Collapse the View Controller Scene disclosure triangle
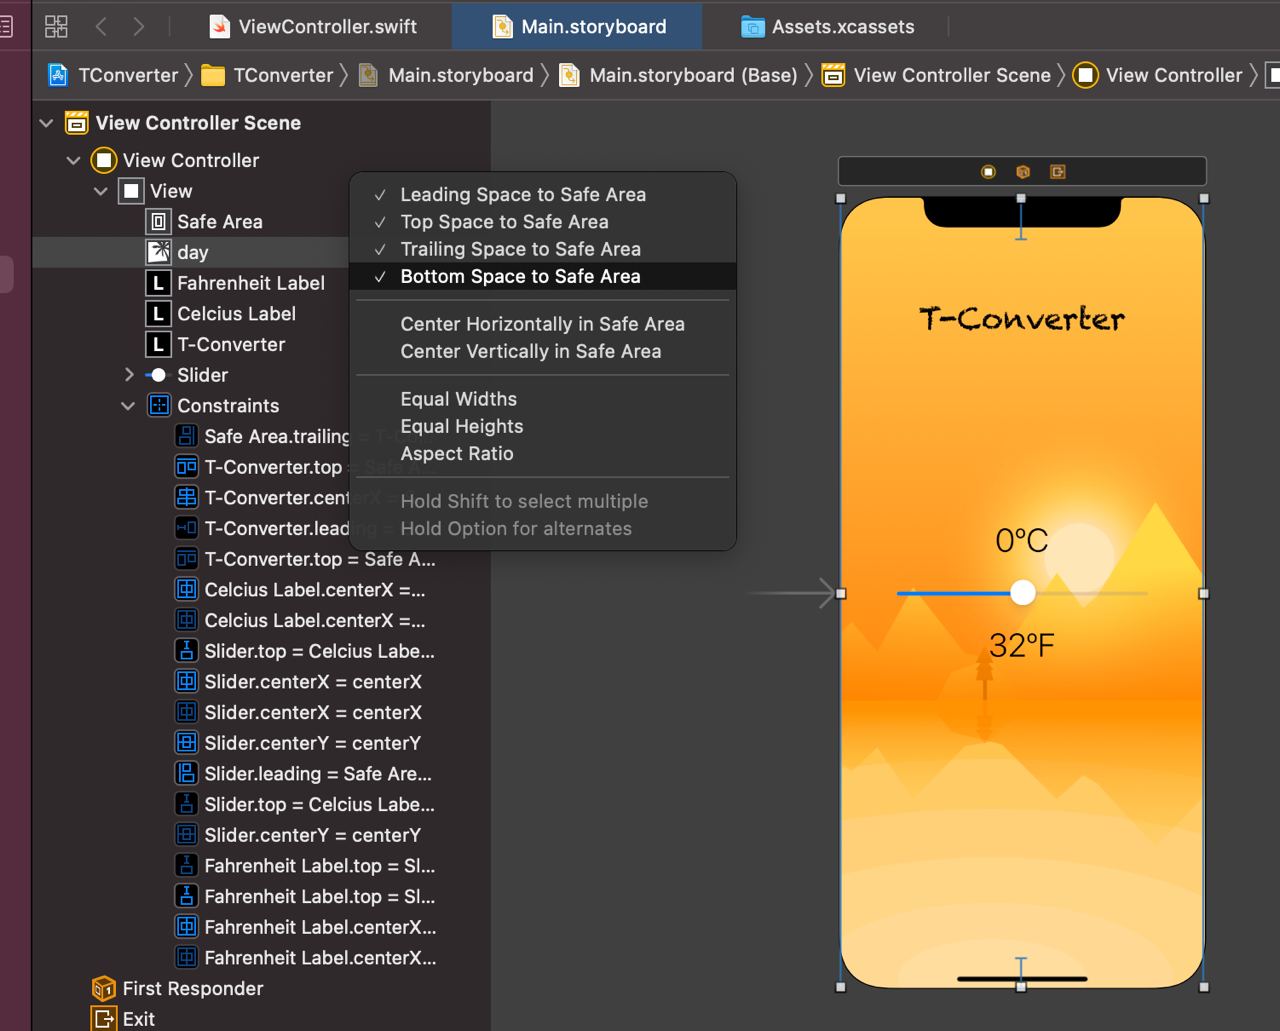Viewport: 1280px width, 1031px height. pos(46,123)
